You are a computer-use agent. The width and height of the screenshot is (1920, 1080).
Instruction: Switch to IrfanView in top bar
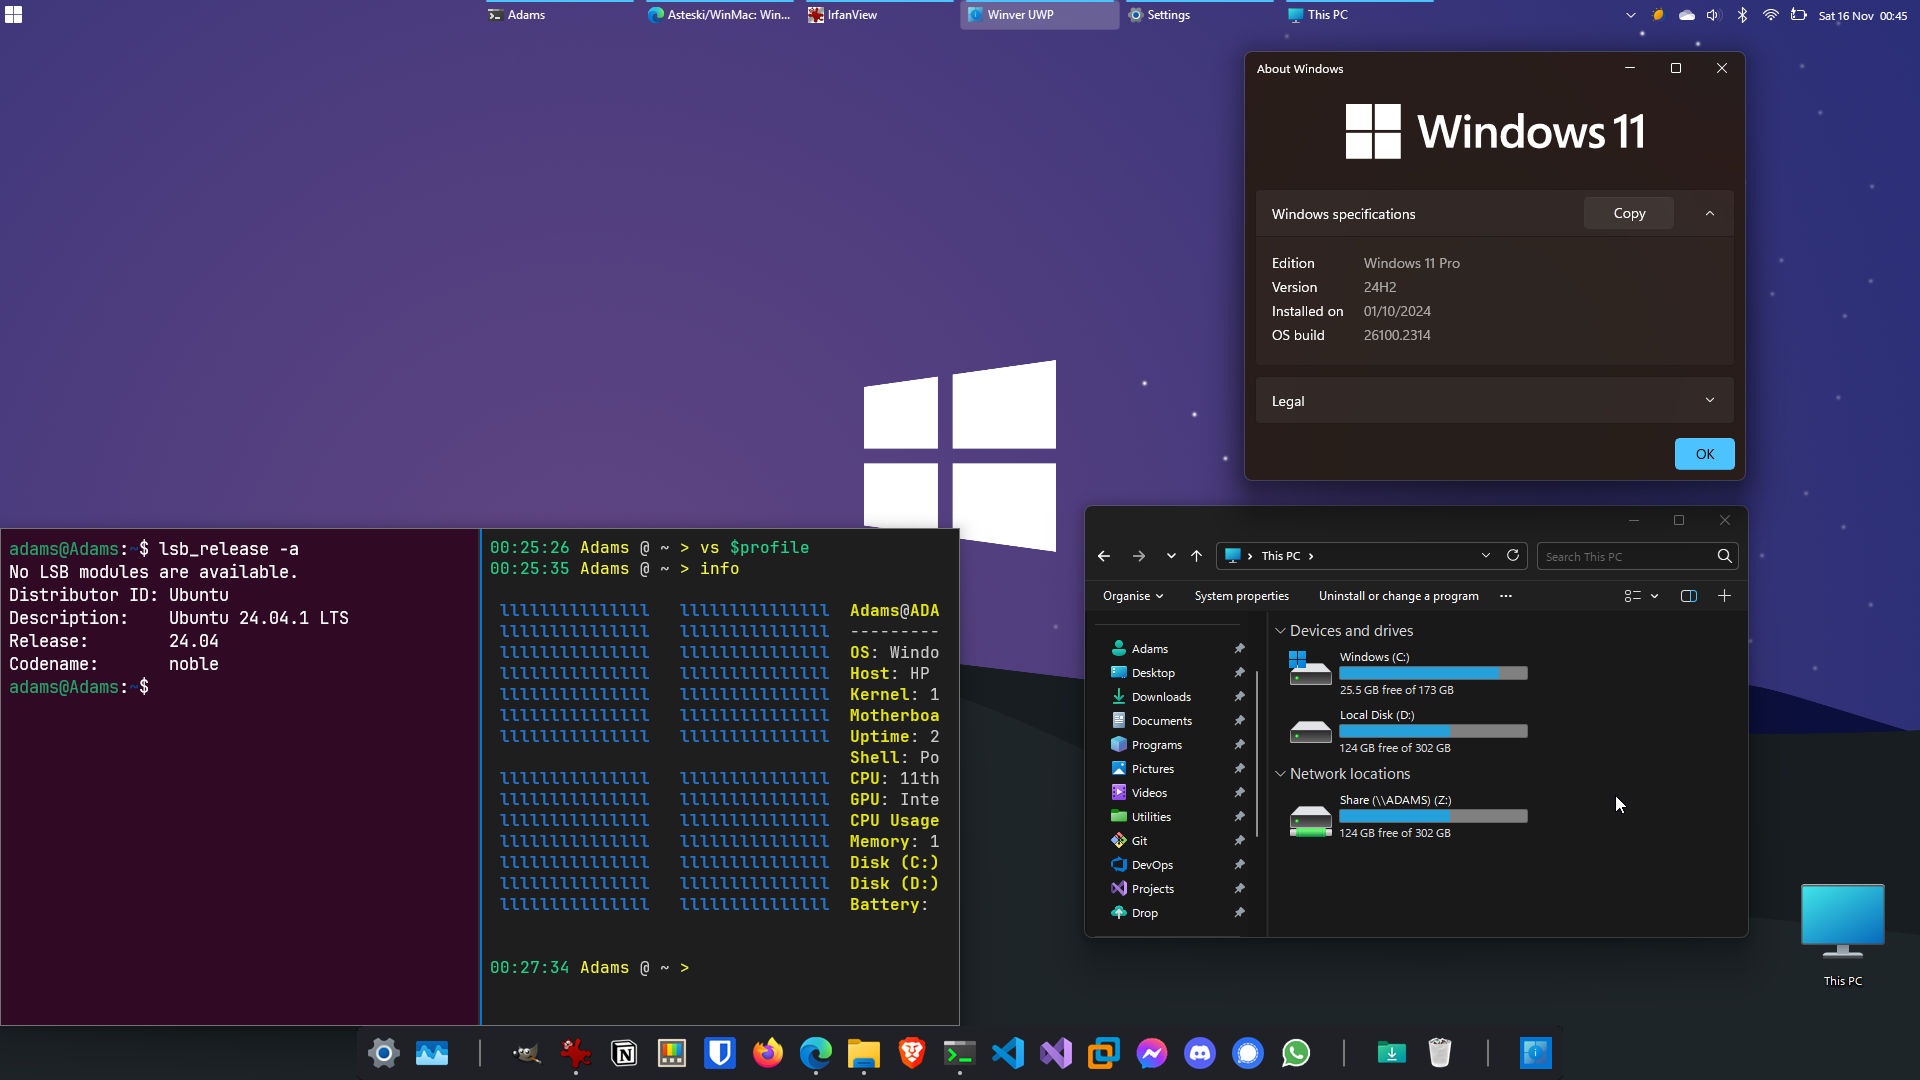pos(879,15)
